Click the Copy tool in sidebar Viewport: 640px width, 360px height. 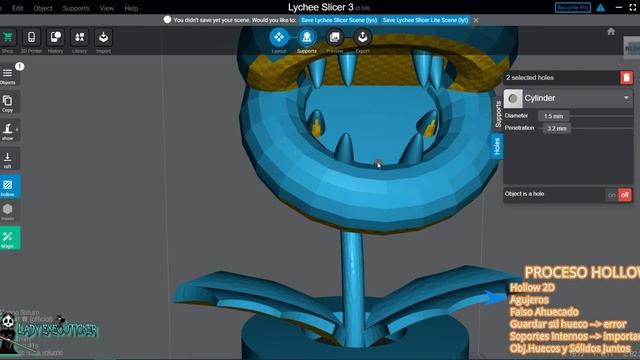point(8,103)
